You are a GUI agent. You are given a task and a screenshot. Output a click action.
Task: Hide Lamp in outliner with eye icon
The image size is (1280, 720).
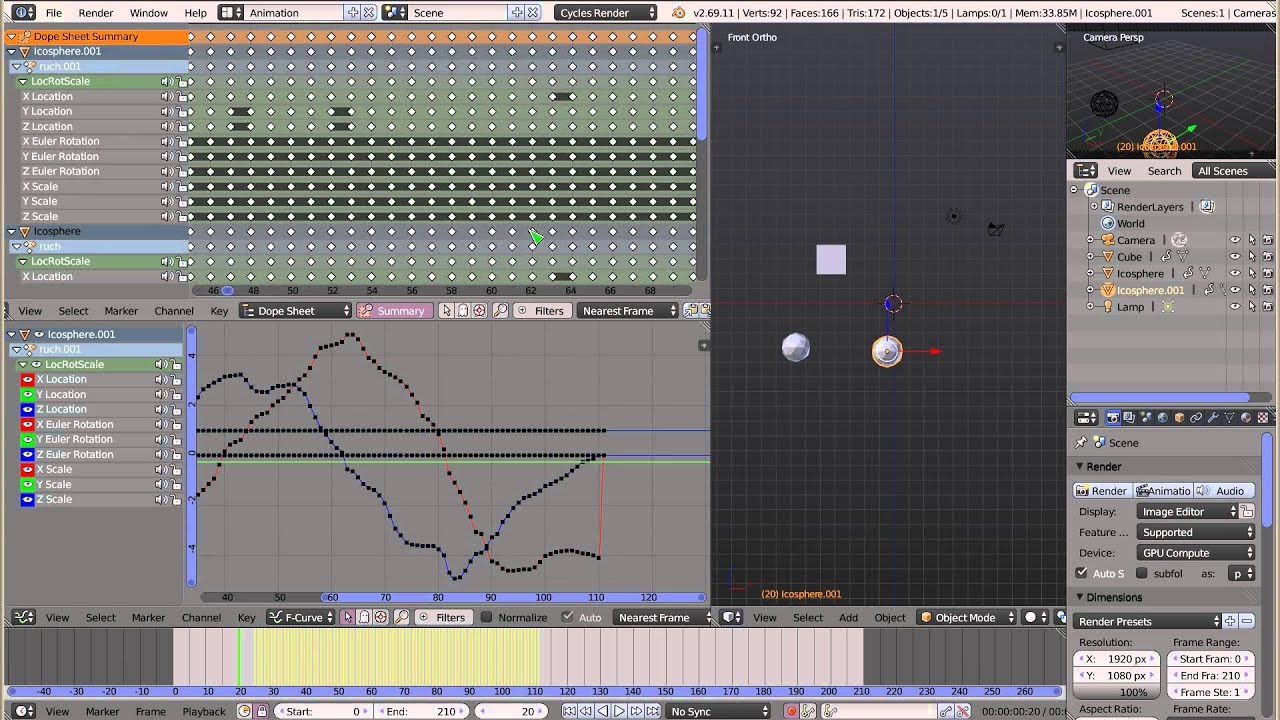(x=1235, y=307)
